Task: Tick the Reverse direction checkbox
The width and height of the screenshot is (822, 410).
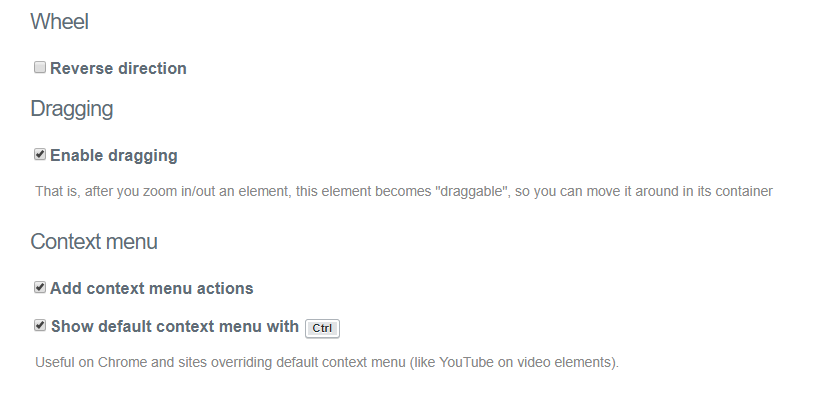Action: (x=40, y=67)
